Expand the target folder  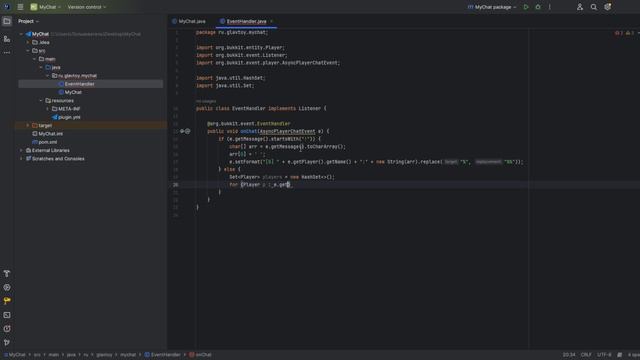(28, 126)
